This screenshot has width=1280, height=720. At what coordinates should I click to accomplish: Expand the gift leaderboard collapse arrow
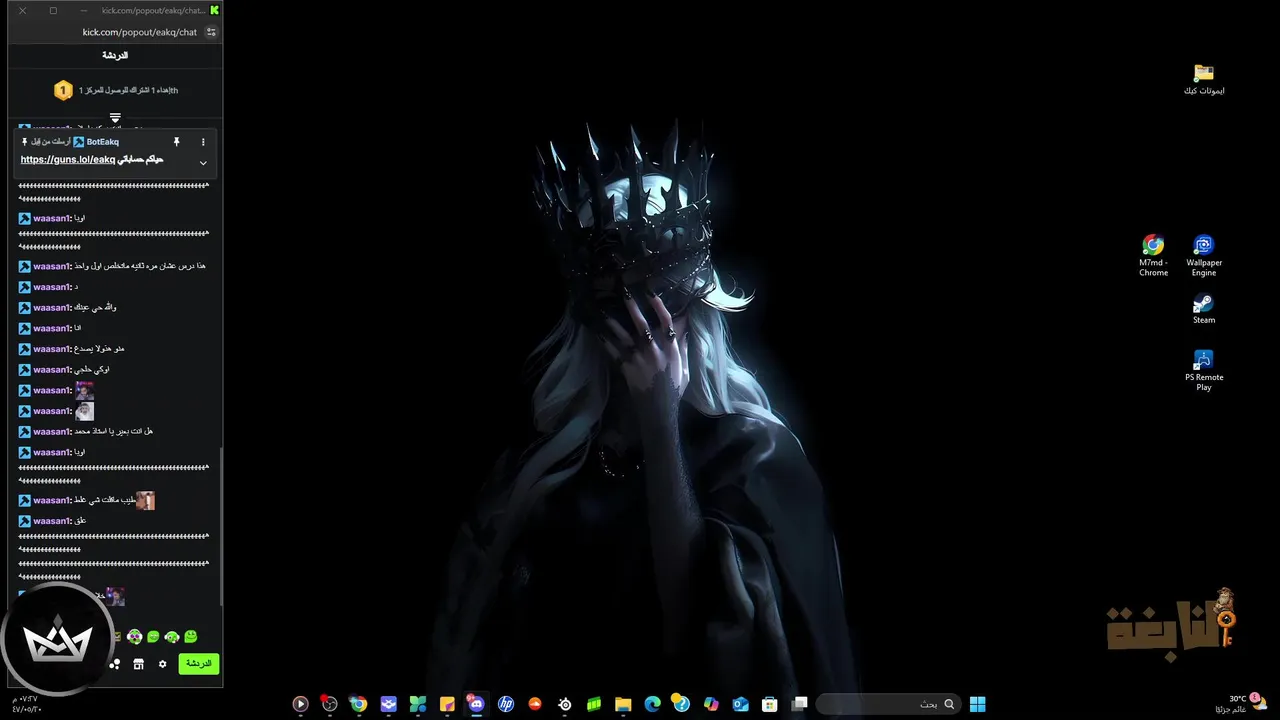coord(115,117)
